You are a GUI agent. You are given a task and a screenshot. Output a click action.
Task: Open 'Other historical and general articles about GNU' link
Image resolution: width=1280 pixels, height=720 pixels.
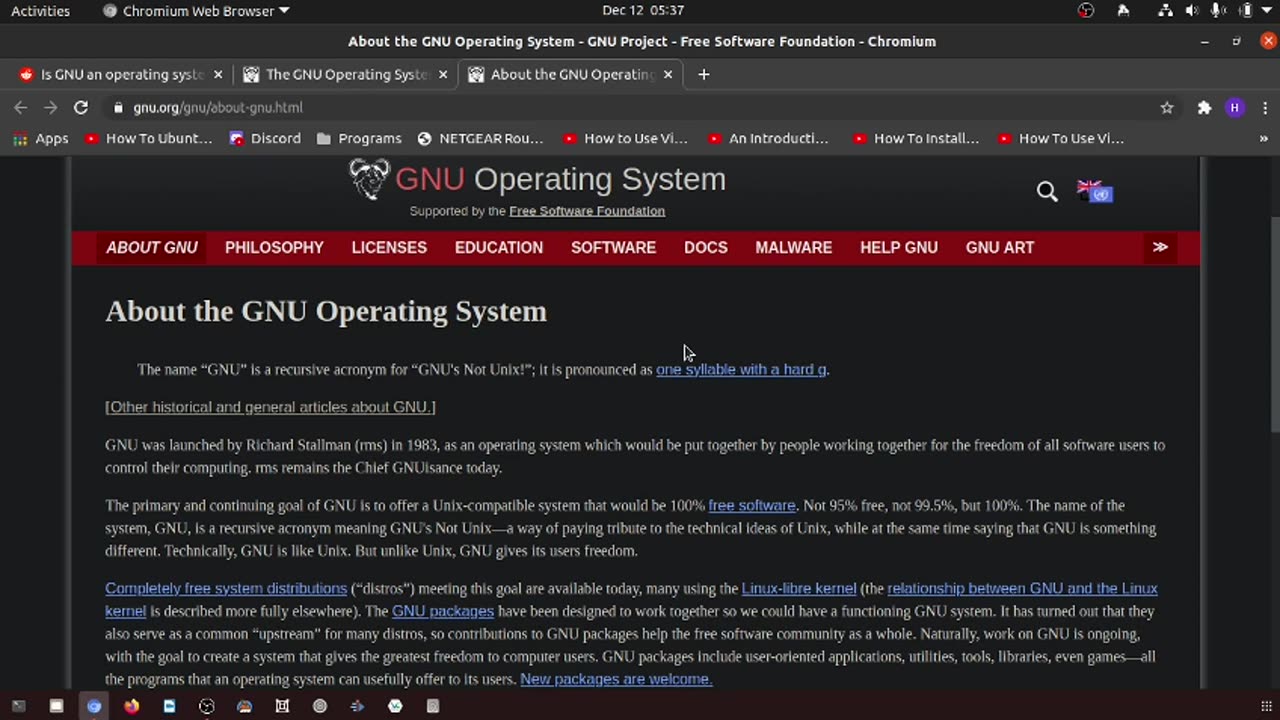pos(270,407)
